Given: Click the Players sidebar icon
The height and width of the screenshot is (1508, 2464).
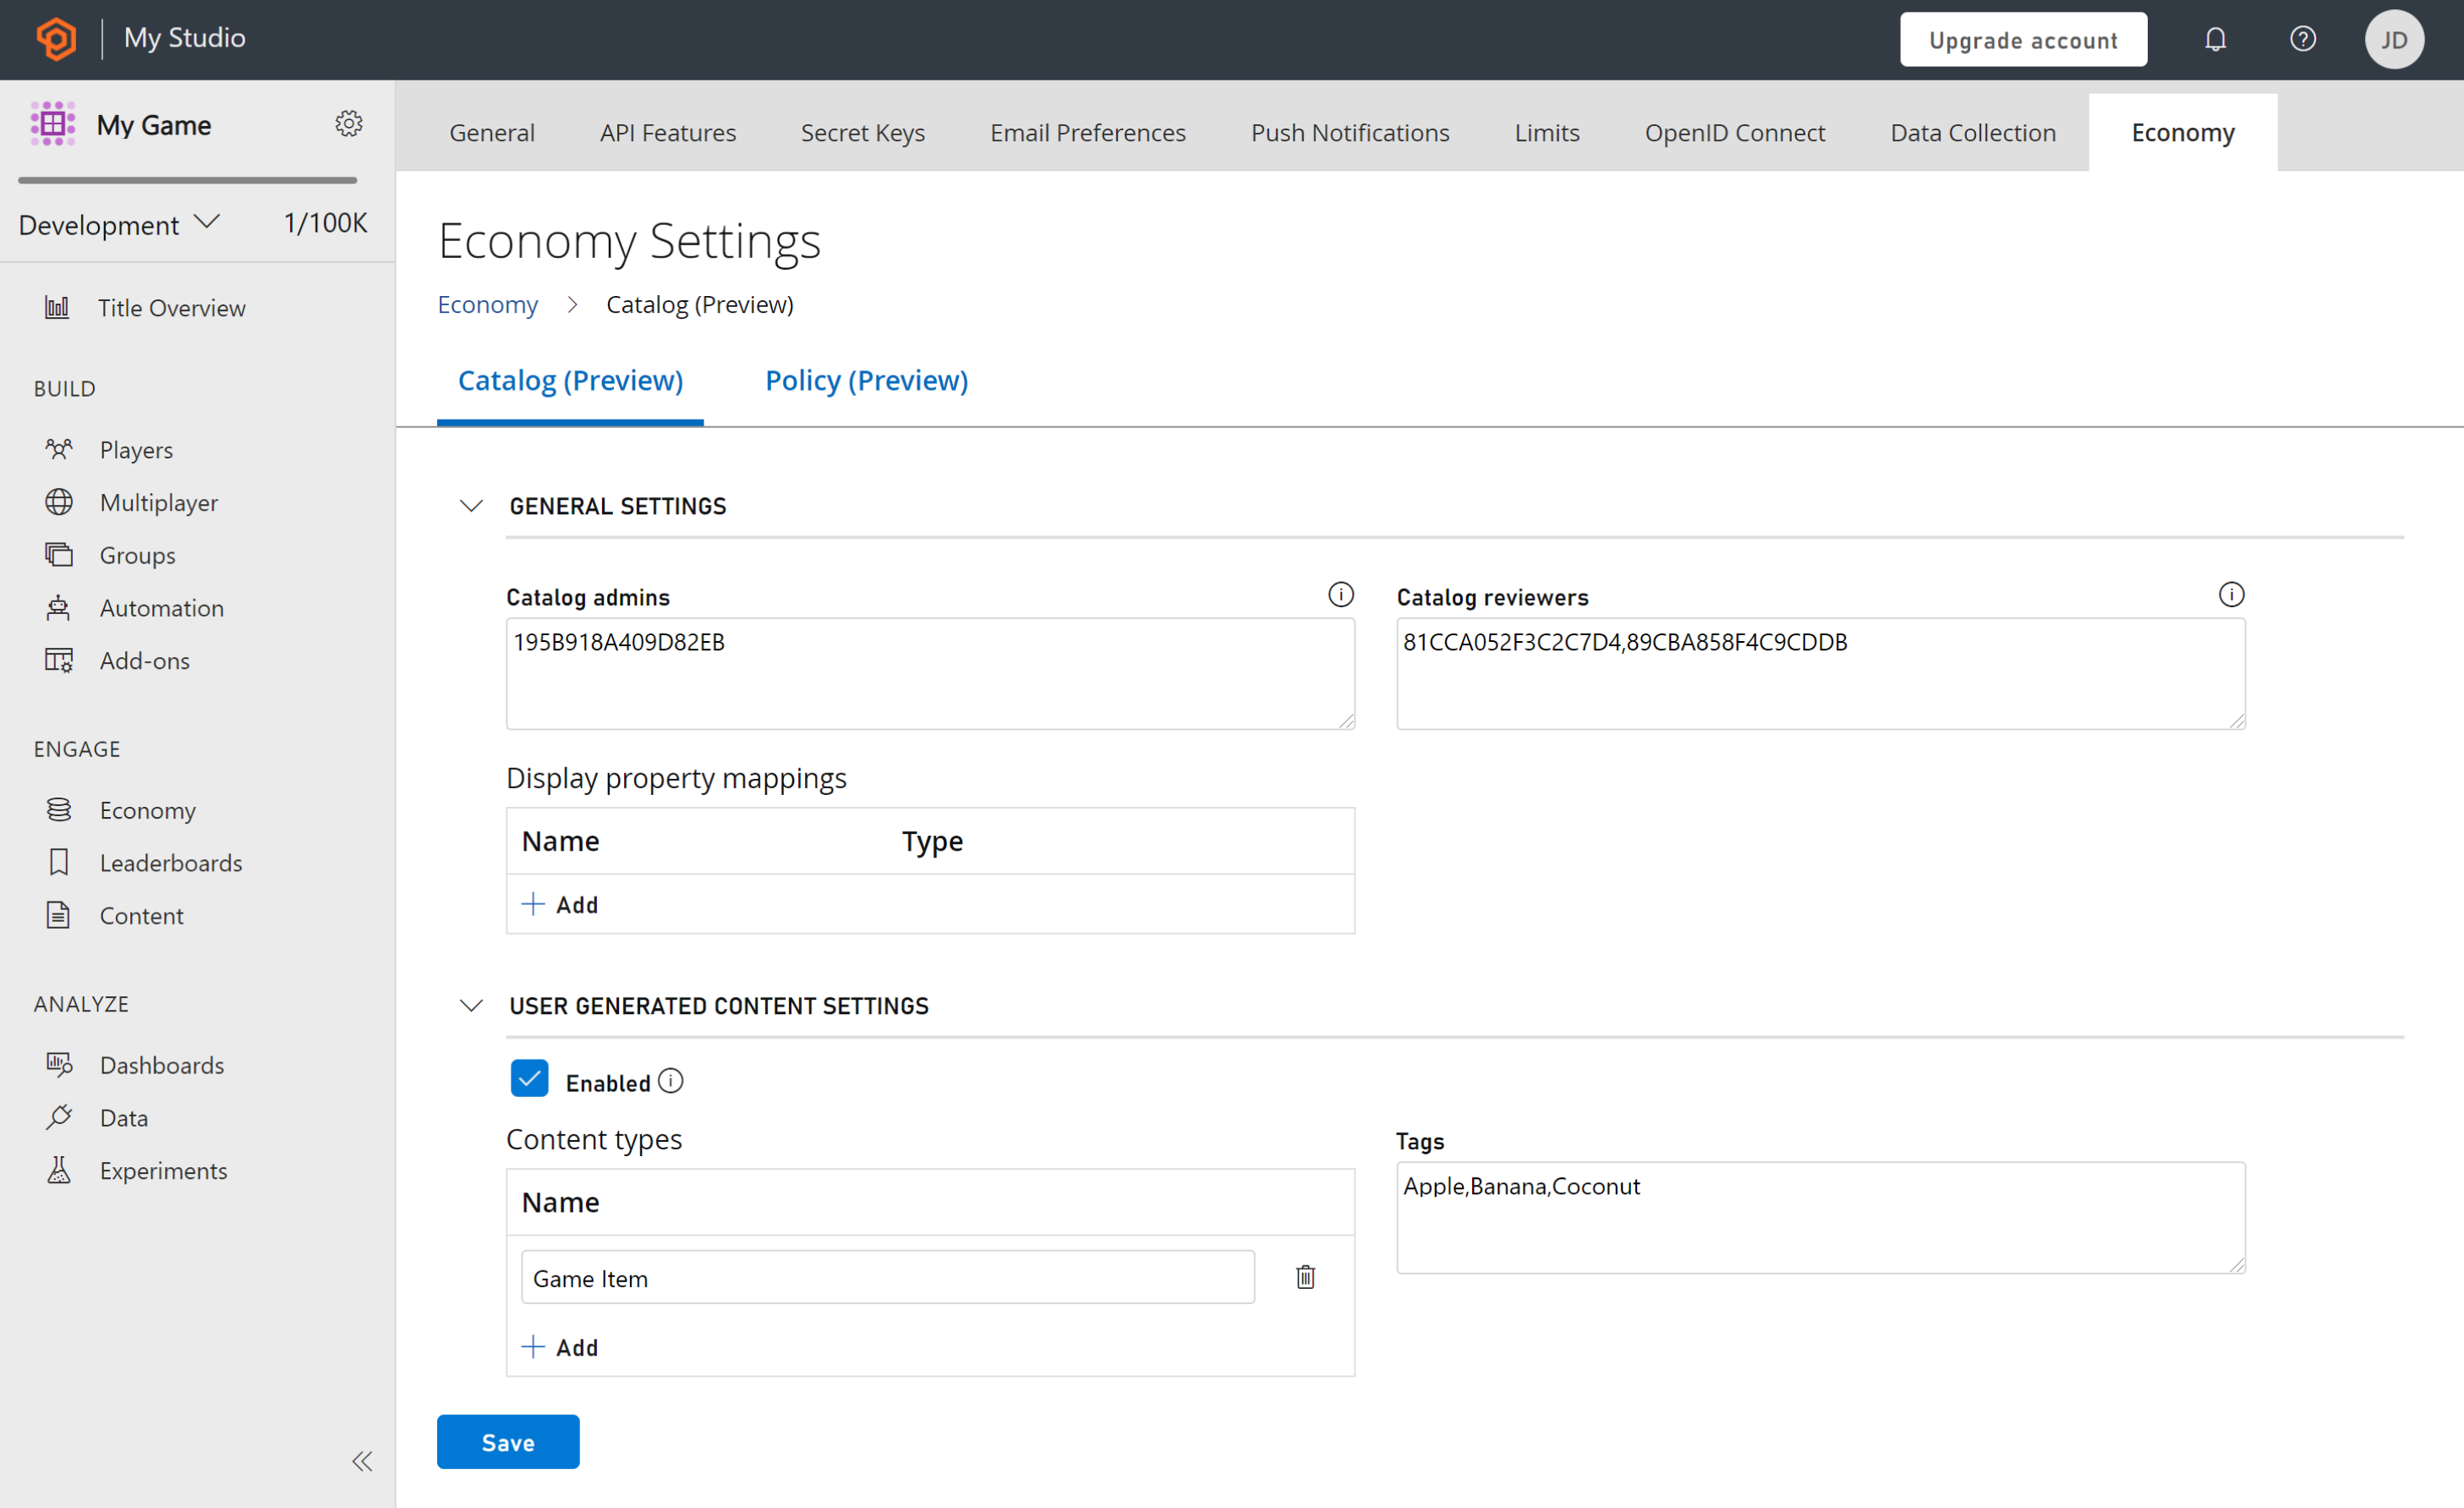Looking at the screenshot, I should (x=60, y=449).
